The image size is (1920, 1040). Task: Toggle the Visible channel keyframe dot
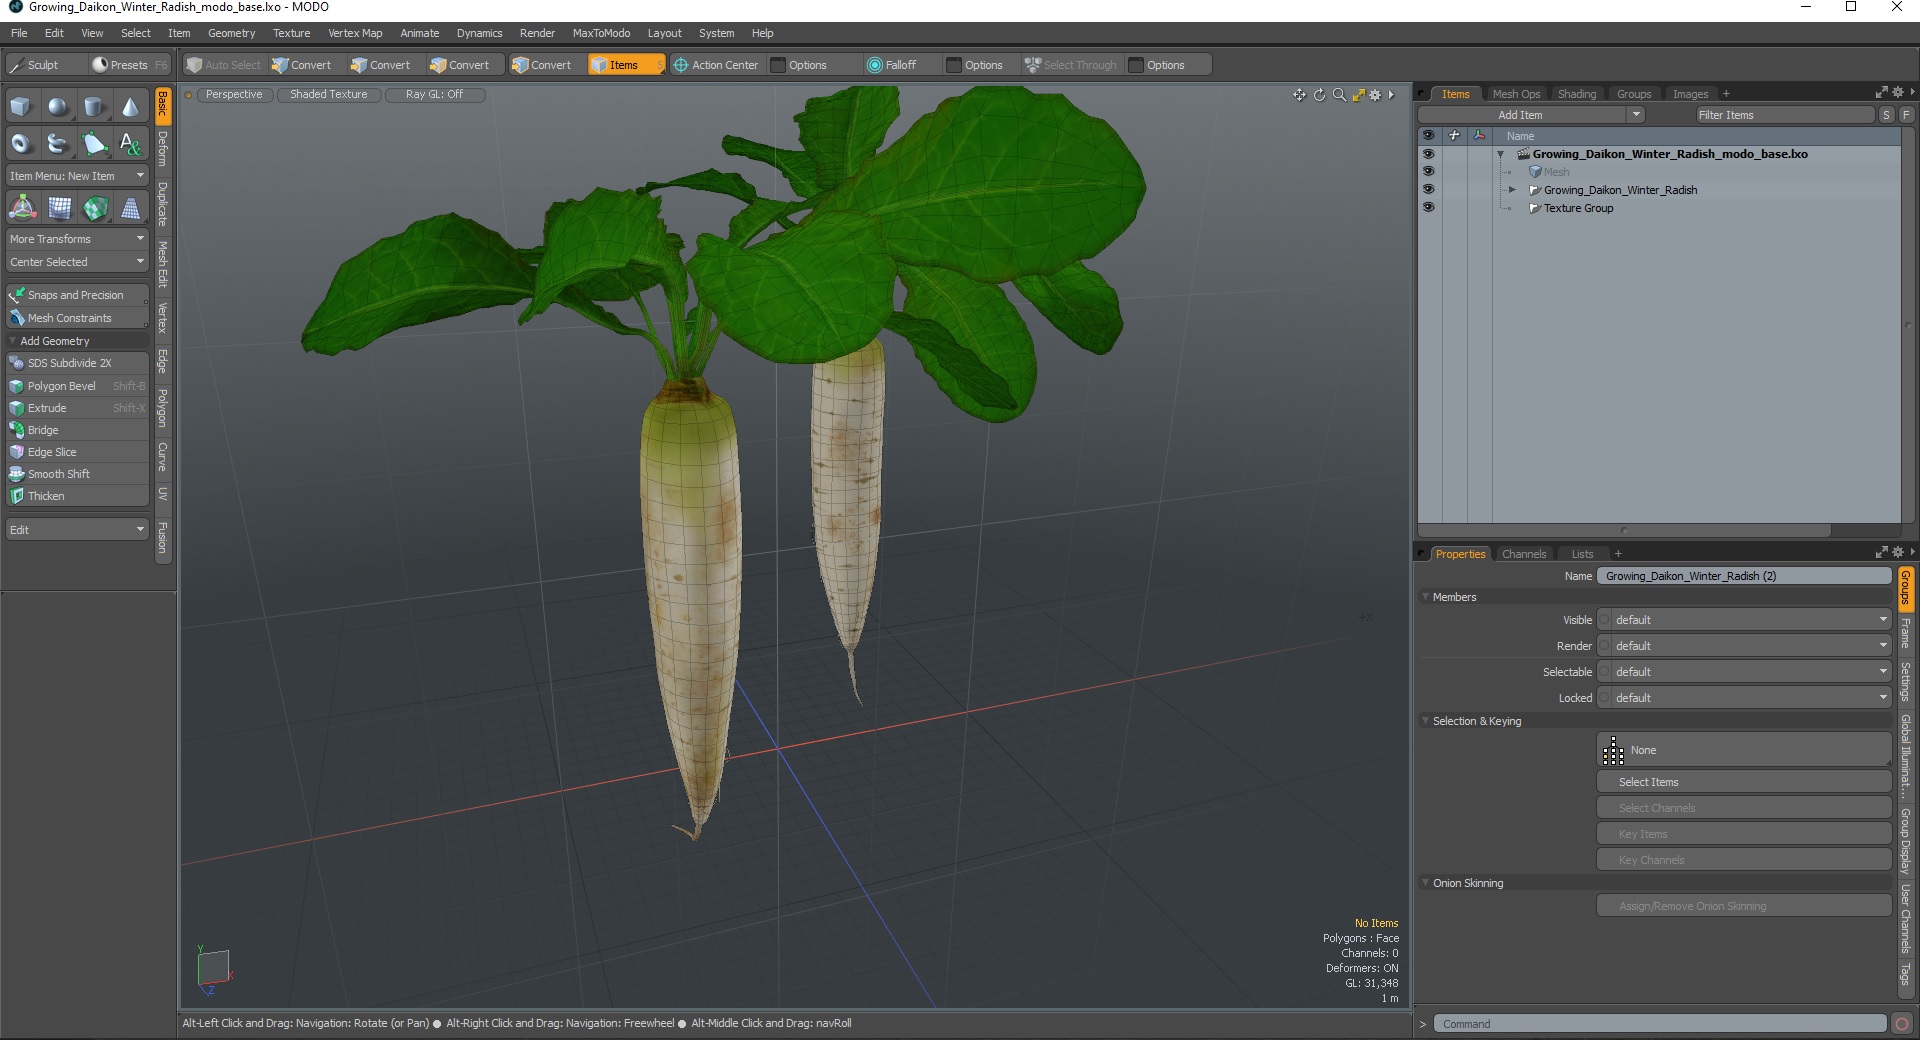point(1604,620)
